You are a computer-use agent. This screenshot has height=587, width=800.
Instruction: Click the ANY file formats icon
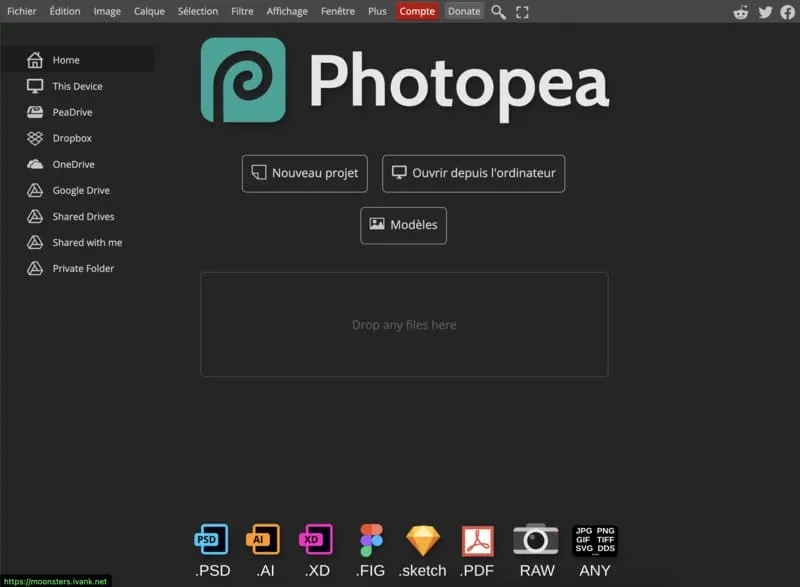tap(594, 539)
